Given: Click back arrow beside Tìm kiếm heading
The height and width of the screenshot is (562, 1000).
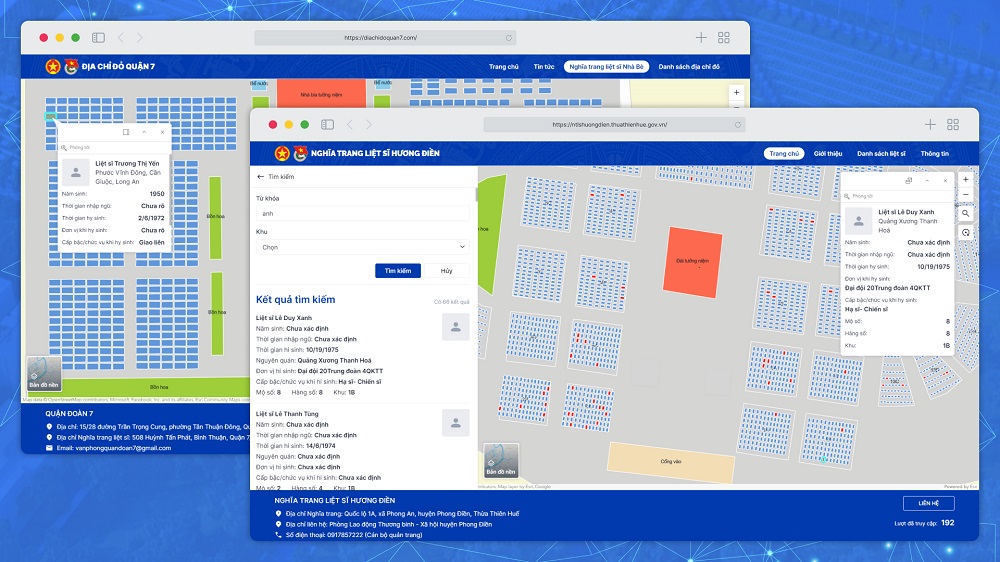Looking at the screenshot, I should click(261, 176).
